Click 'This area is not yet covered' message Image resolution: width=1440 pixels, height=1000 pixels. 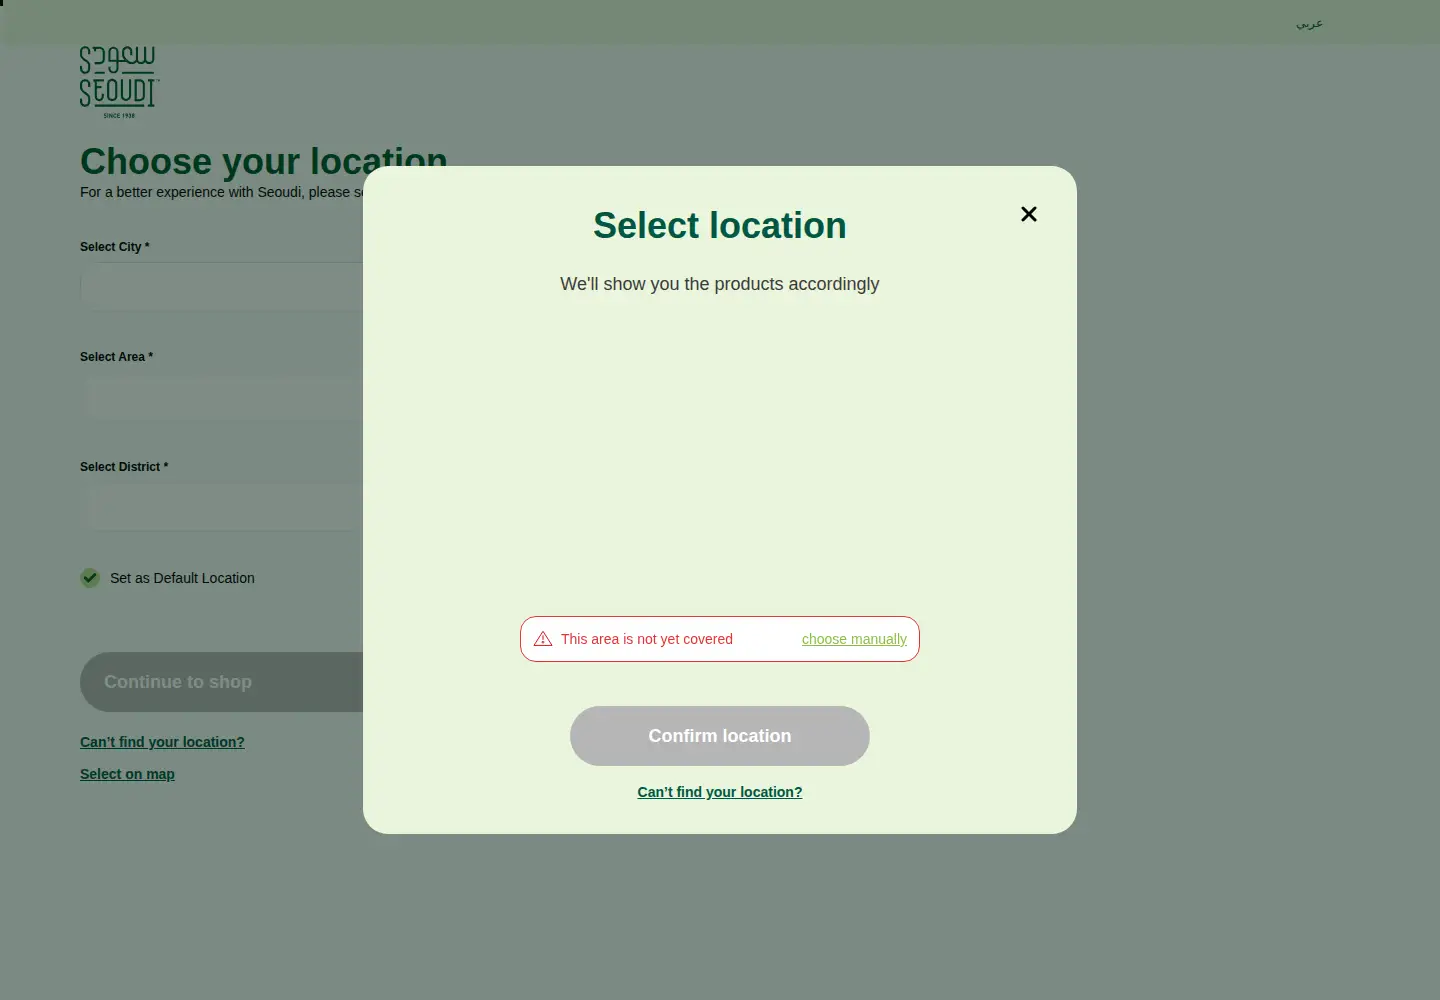coord(647,639)
